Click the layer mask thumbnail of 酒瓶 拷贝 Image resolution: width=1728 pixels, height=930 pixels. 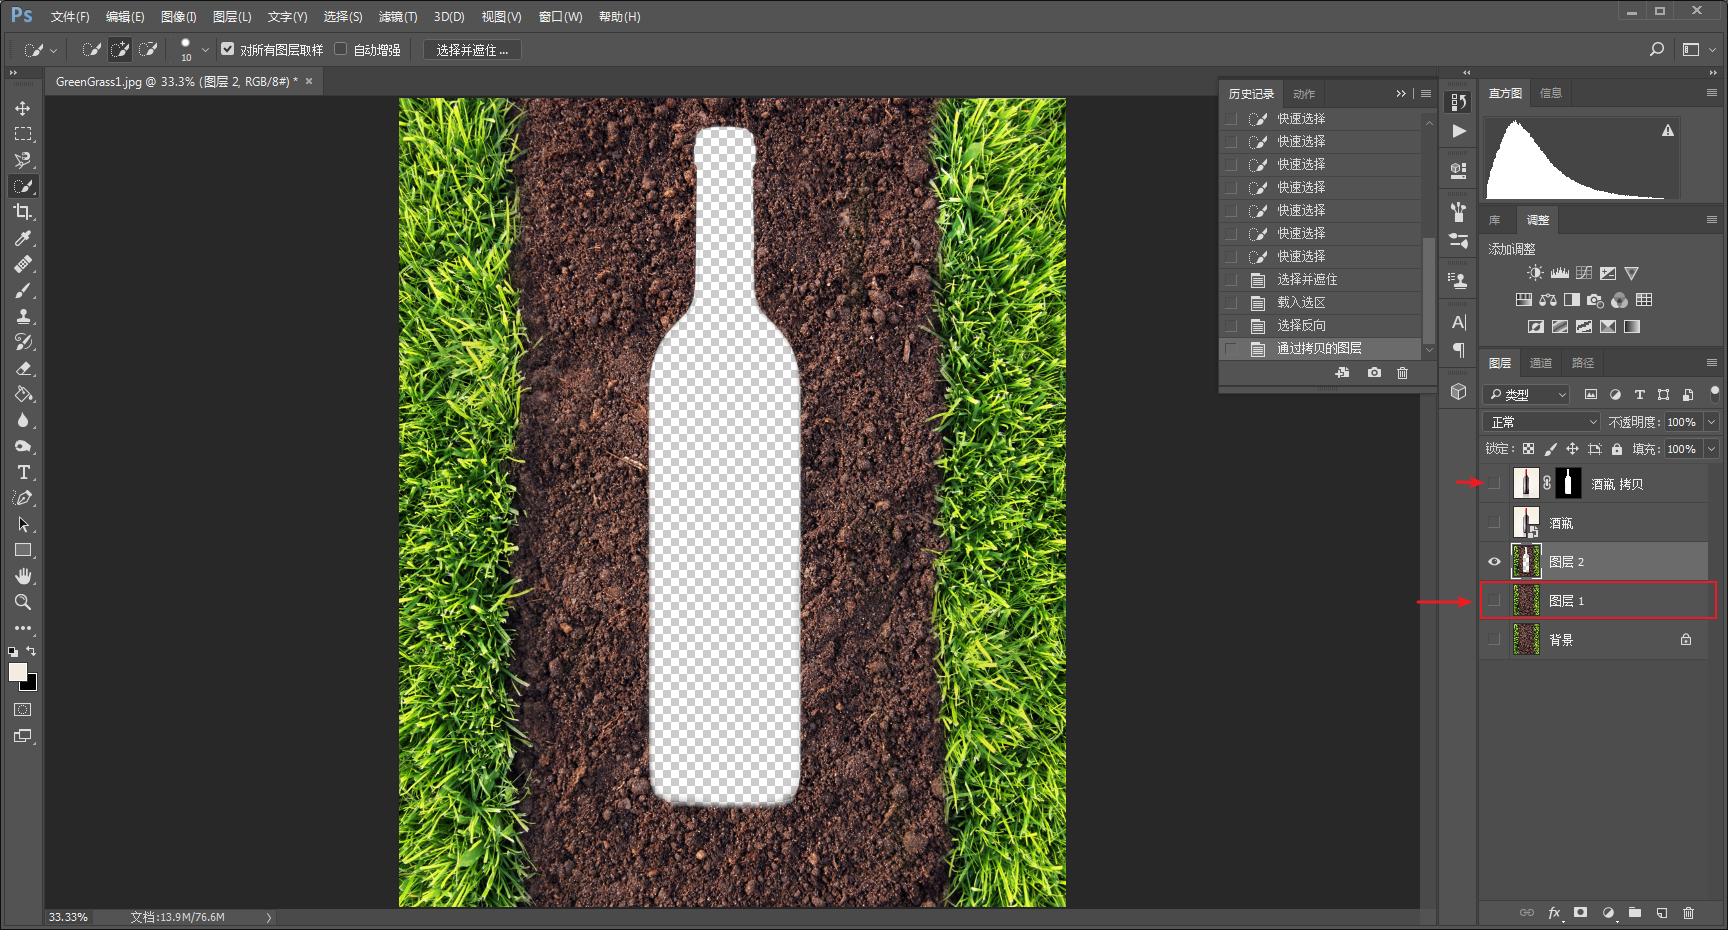tap(1568, 483)
